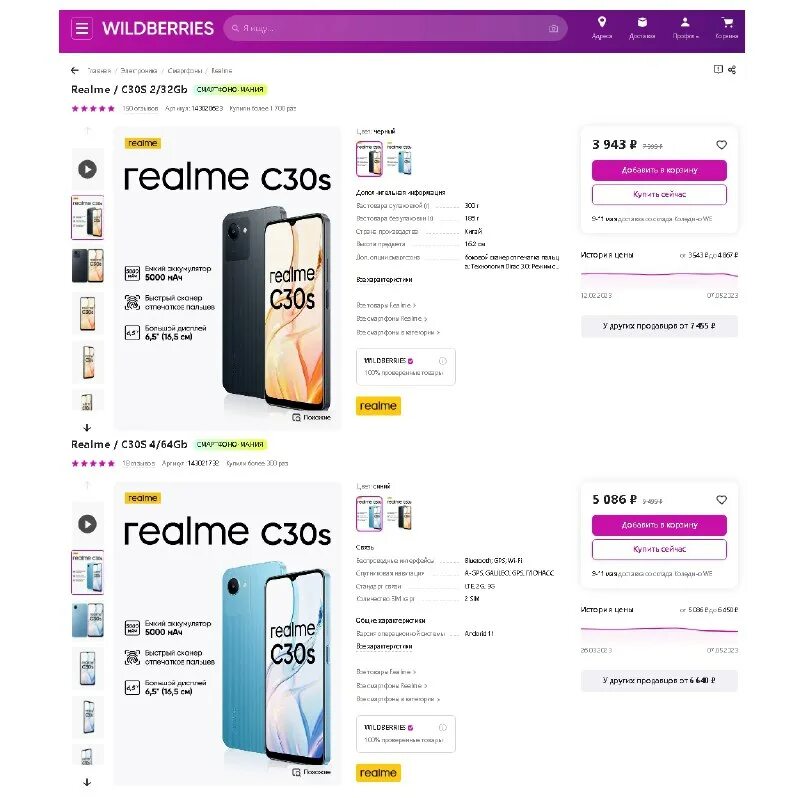
Task: Open the Realme breadcrumb link
Action: click(x=222, y=70)
